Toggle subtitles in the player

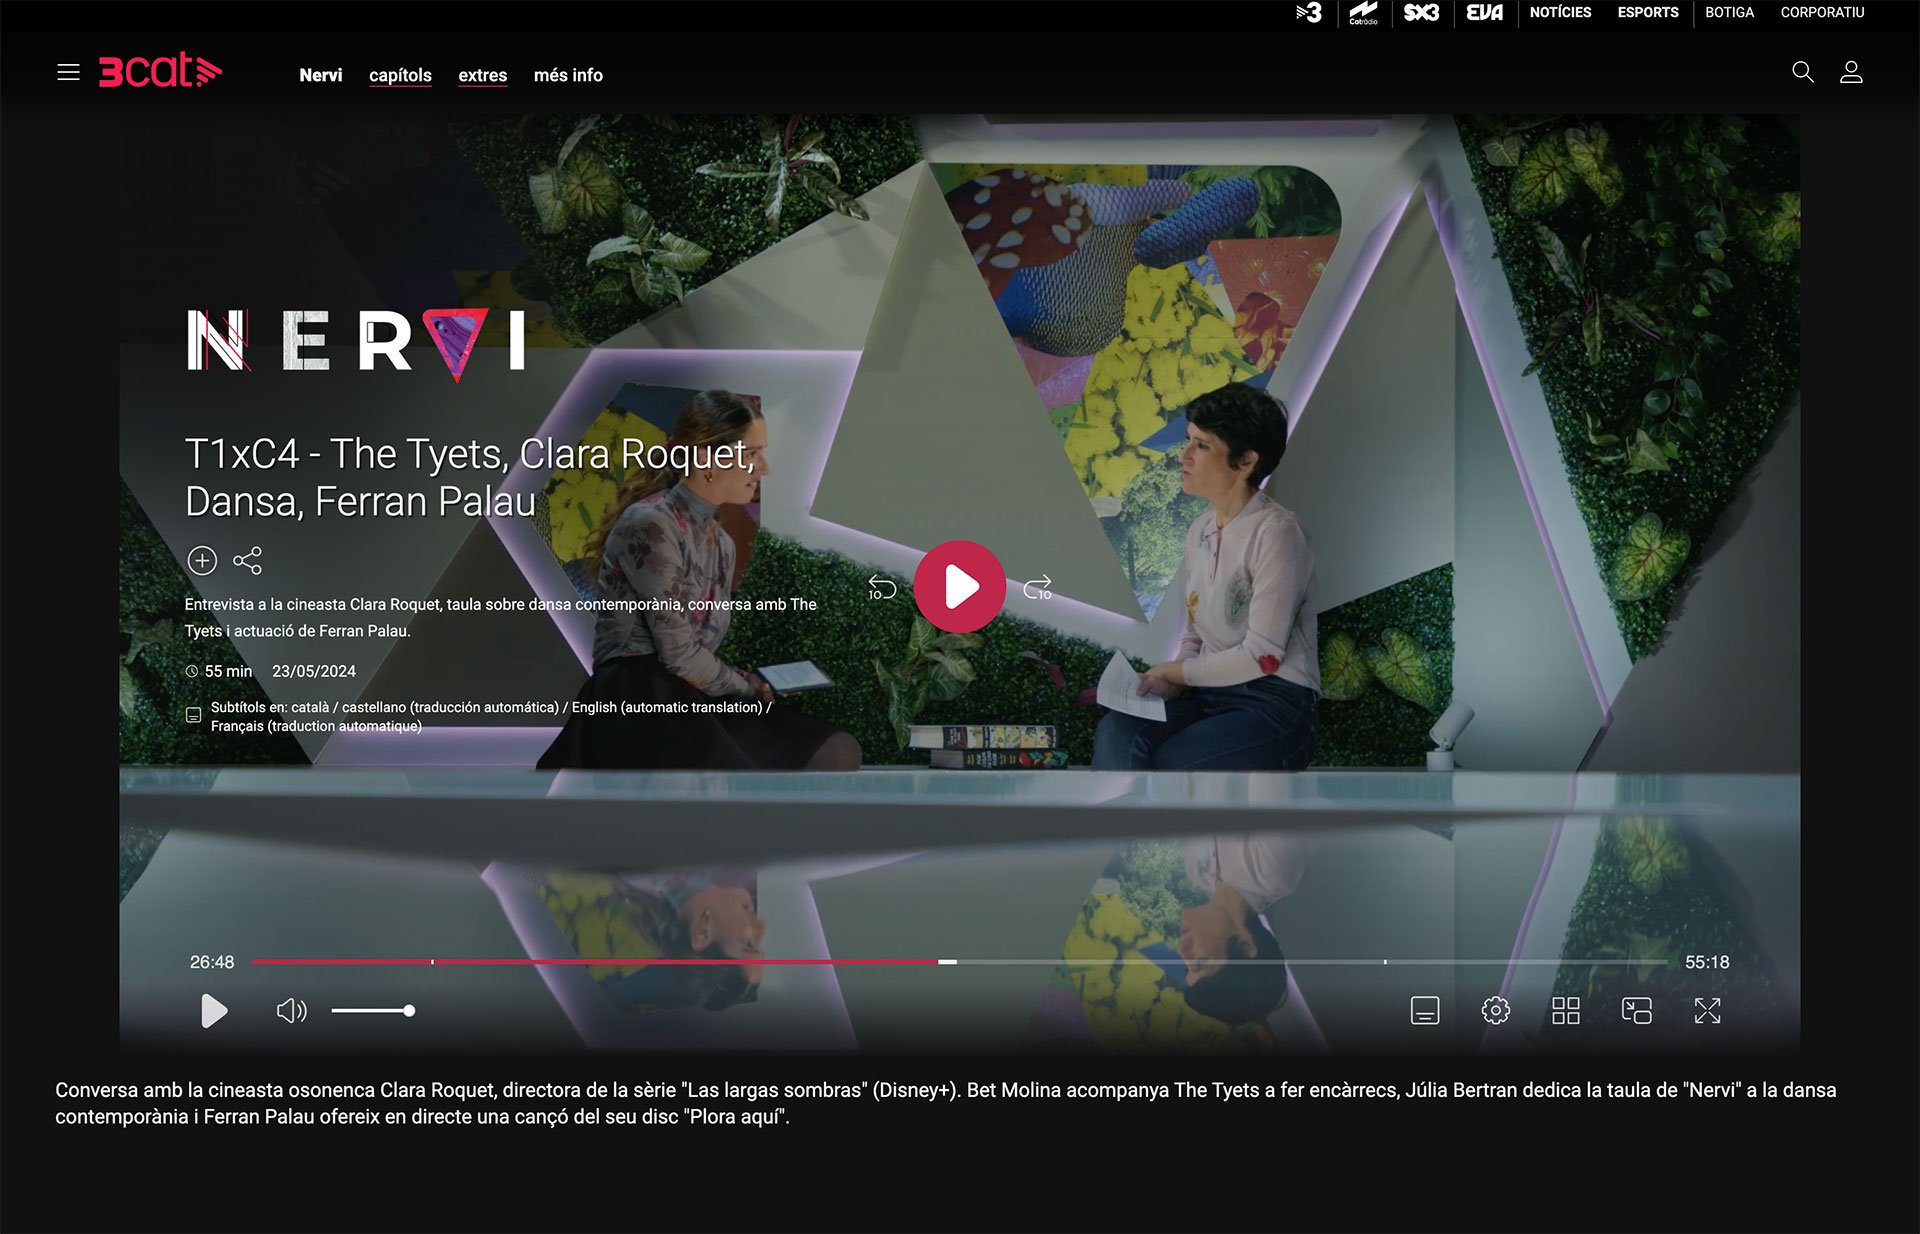1424,1011
